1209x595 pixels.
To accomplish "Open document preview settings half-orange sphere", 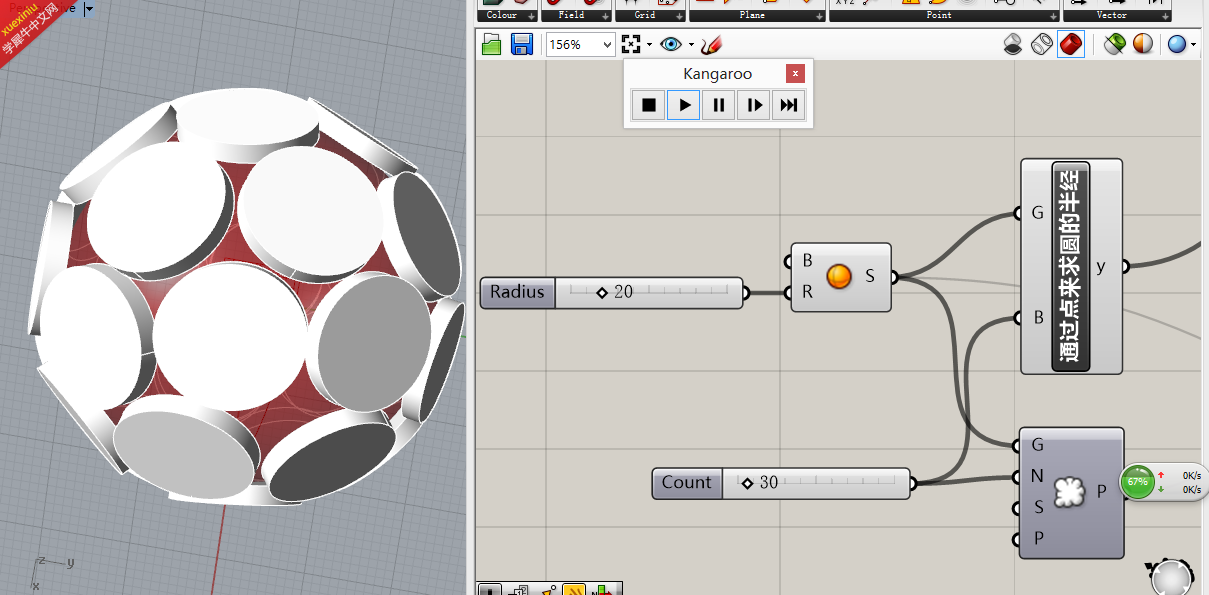I will 1142,44.
